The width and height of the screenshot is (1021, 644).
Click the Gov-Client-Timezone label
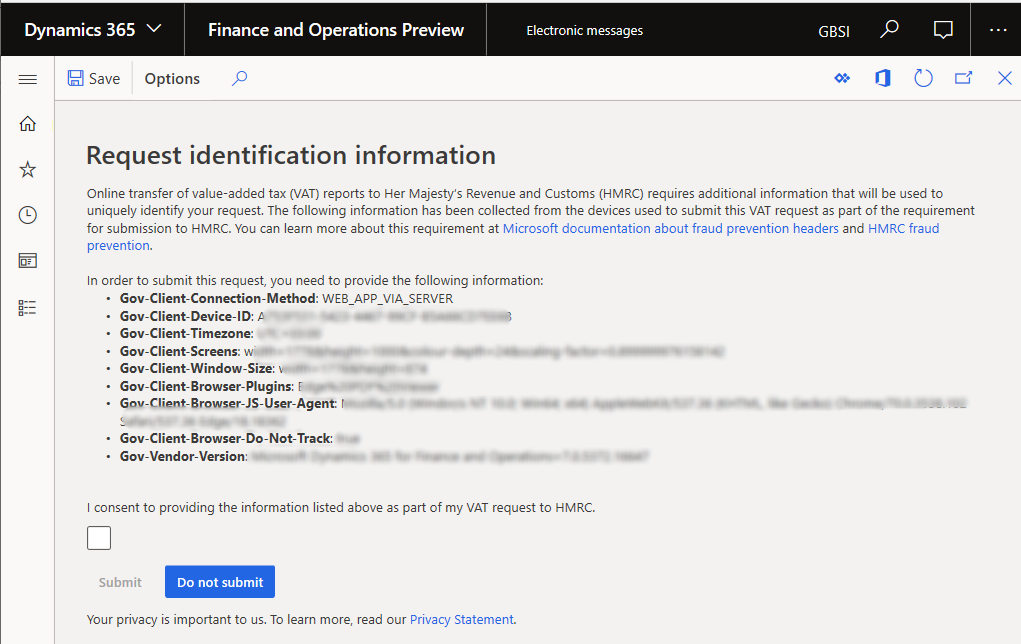(x=186, y=333)
